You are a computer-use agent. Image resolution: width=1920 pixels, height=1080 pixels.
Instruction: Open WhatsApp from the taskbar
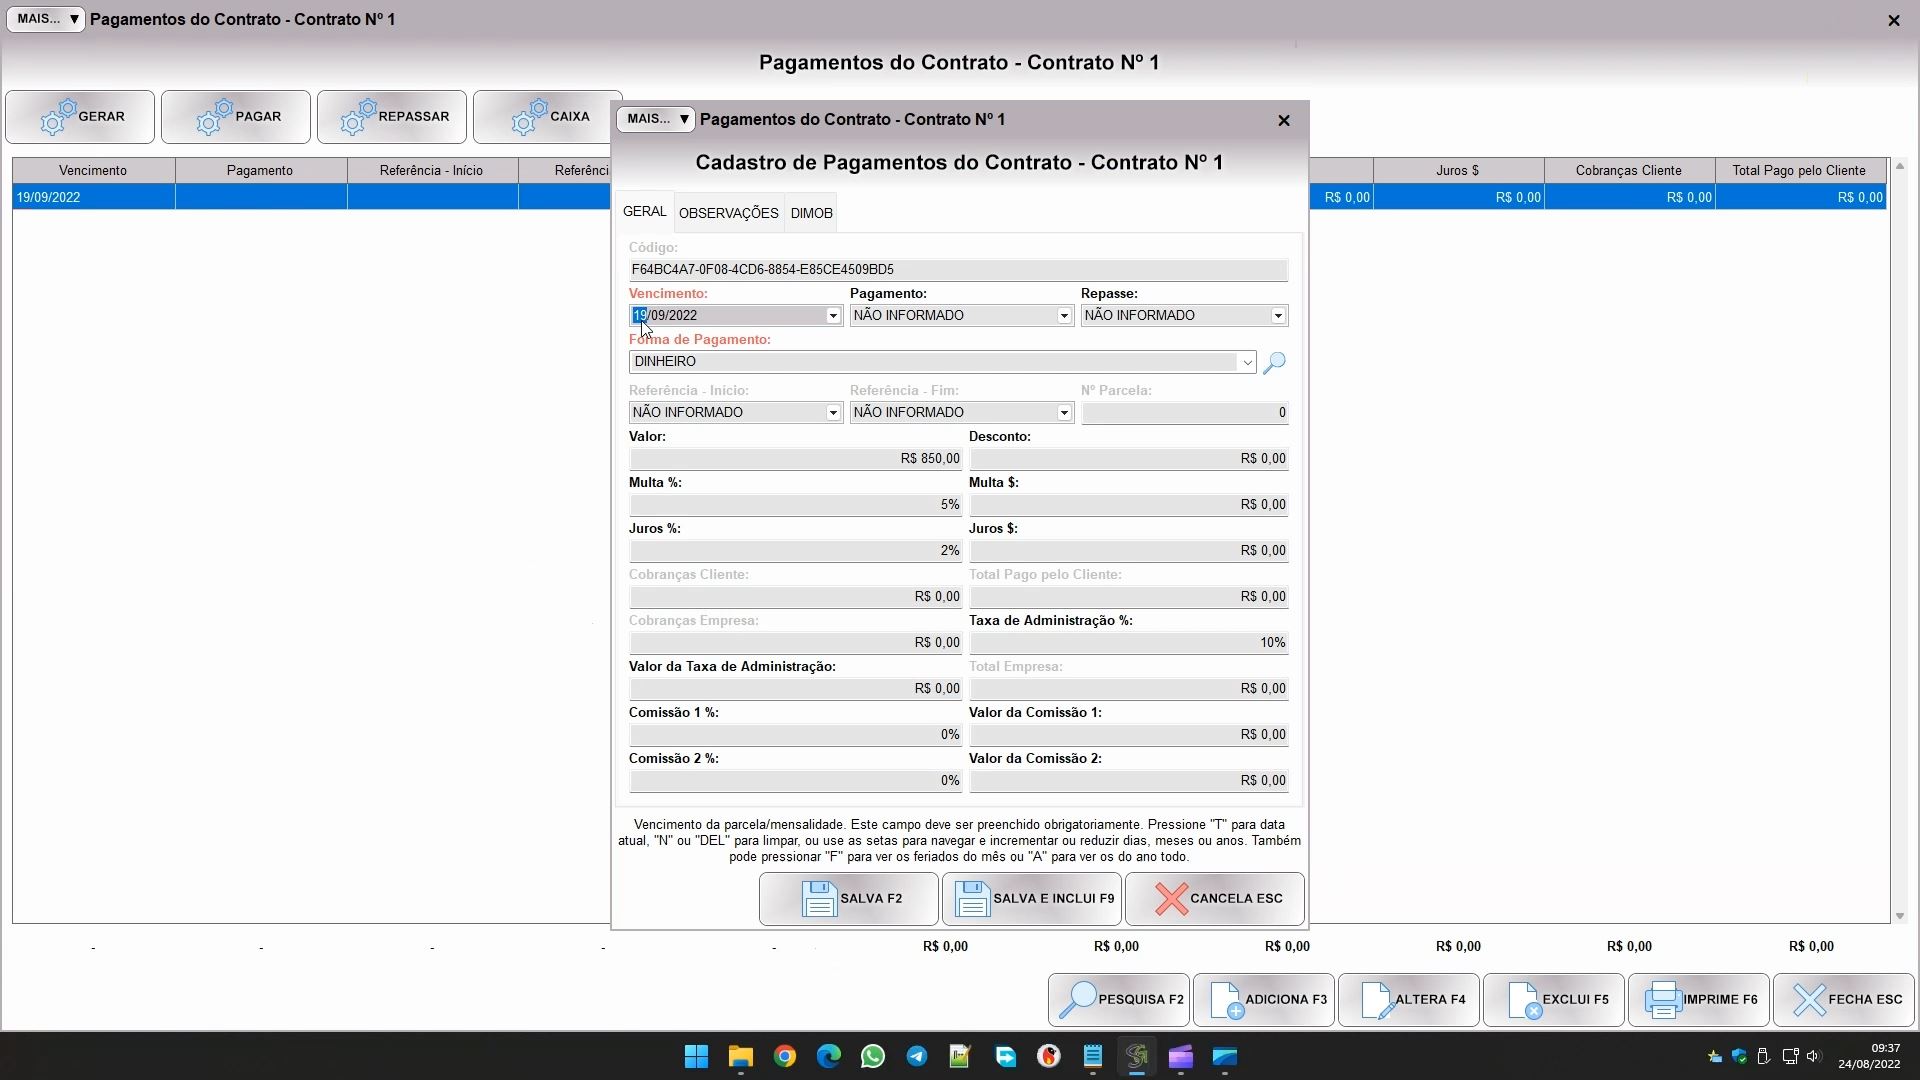[x=873, y=1056]
